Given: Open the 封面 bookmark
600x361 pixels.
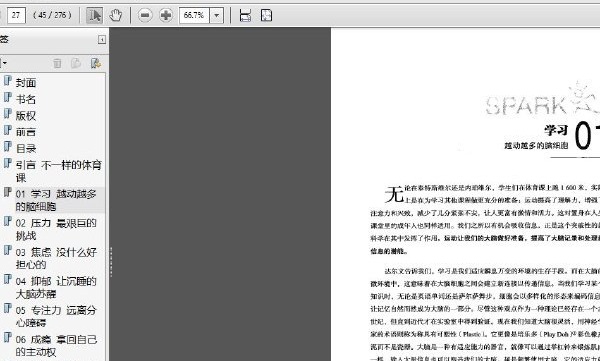Looking at the screenshot, I should [26, 83].
